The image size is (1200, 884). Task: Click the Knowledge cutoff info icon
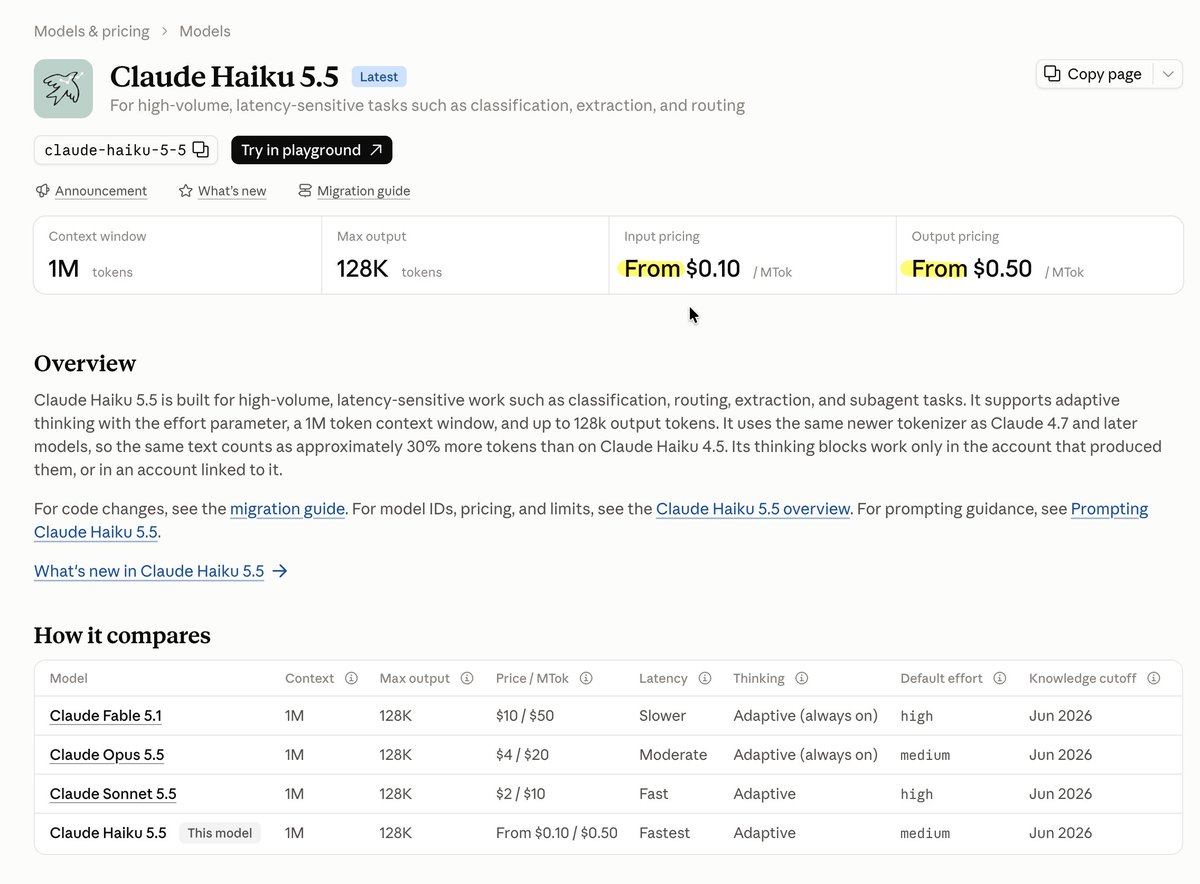pyautogui.click(x=1154, y=678)
